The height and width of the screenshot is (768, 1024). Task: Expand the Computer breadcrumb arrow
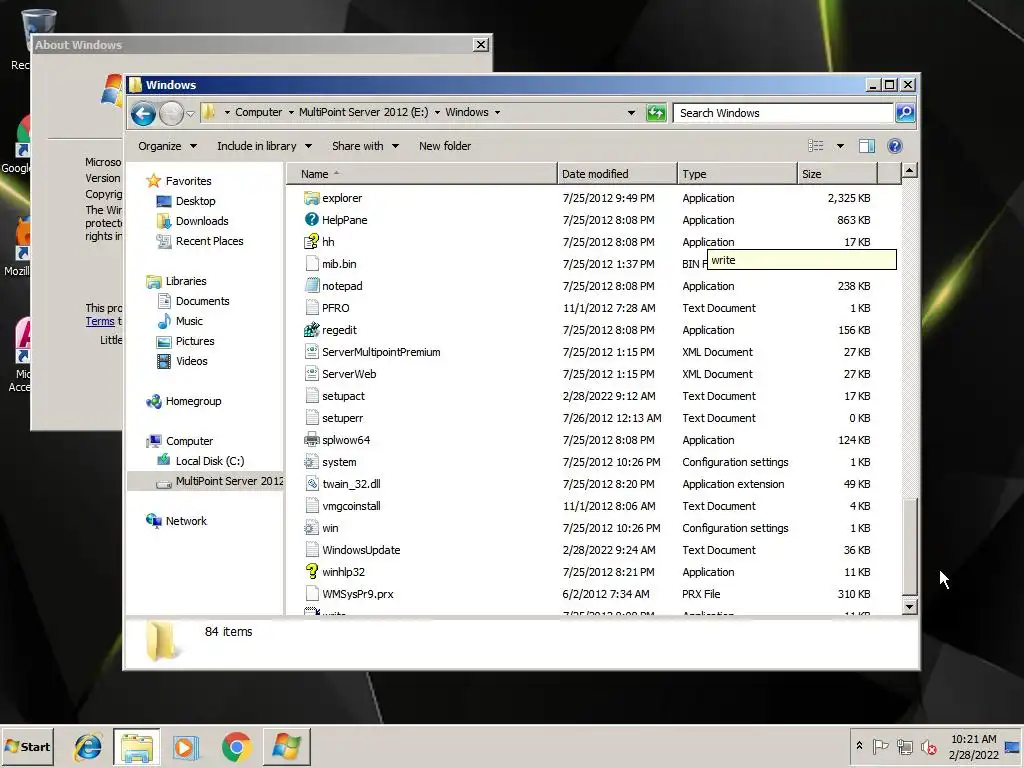291,112
